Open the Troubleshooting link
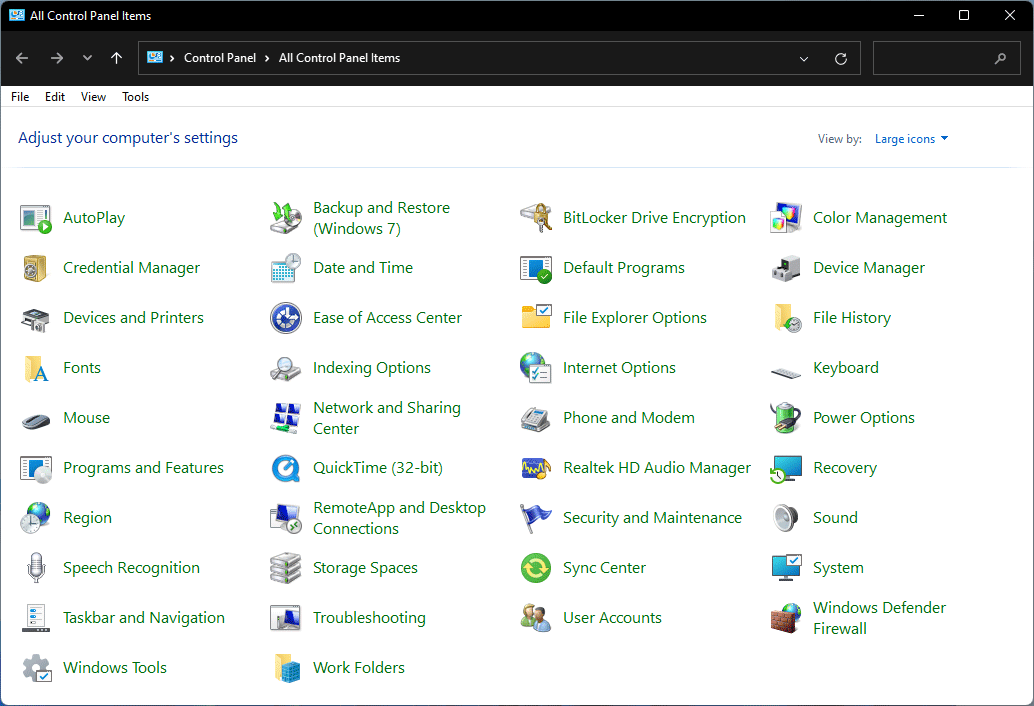This screenshot has width=1034, height=706. [369, 618]
